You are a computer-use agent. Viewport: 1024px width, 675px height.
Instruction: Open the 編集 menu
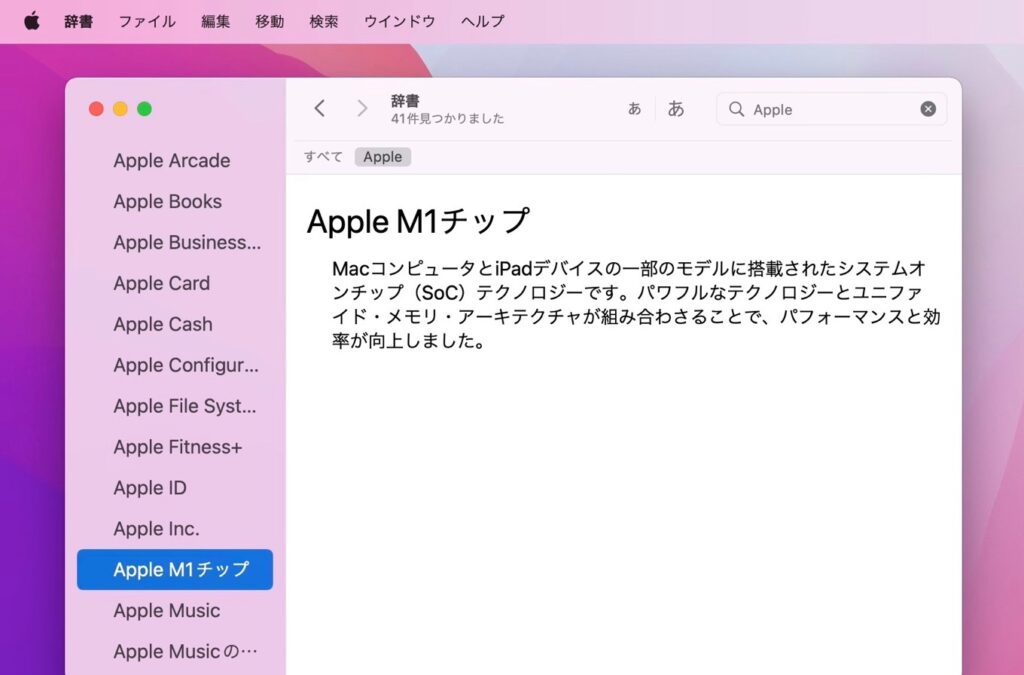[x=216, y=22]
